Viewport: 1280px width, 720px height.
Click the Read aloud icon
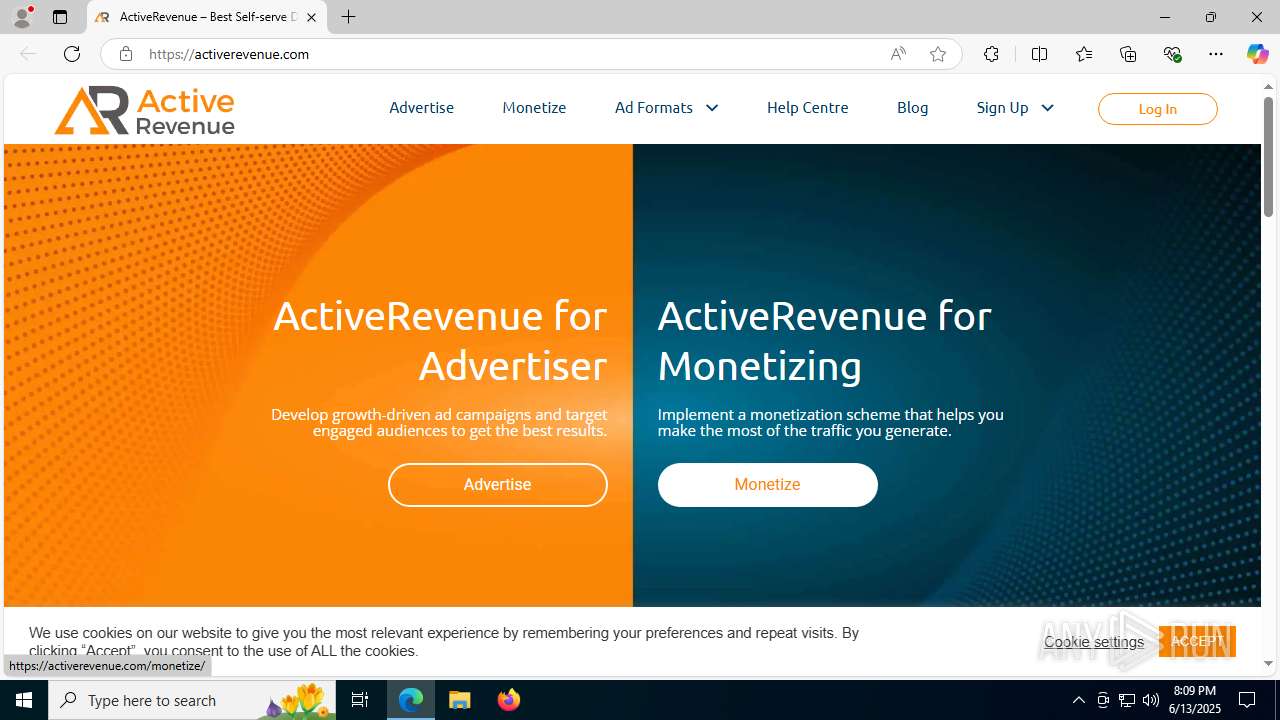(898, 54)
